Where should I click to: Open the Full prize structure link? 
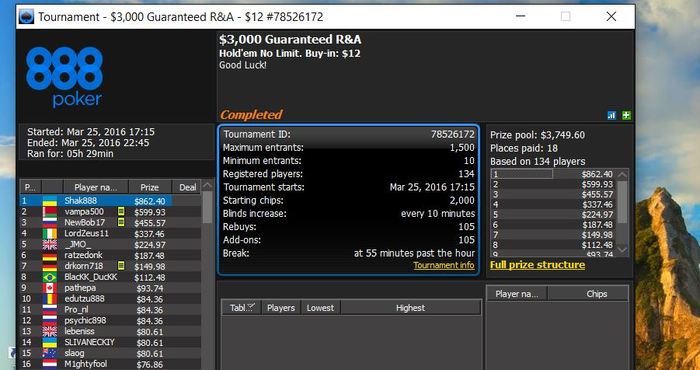(538, 265)
